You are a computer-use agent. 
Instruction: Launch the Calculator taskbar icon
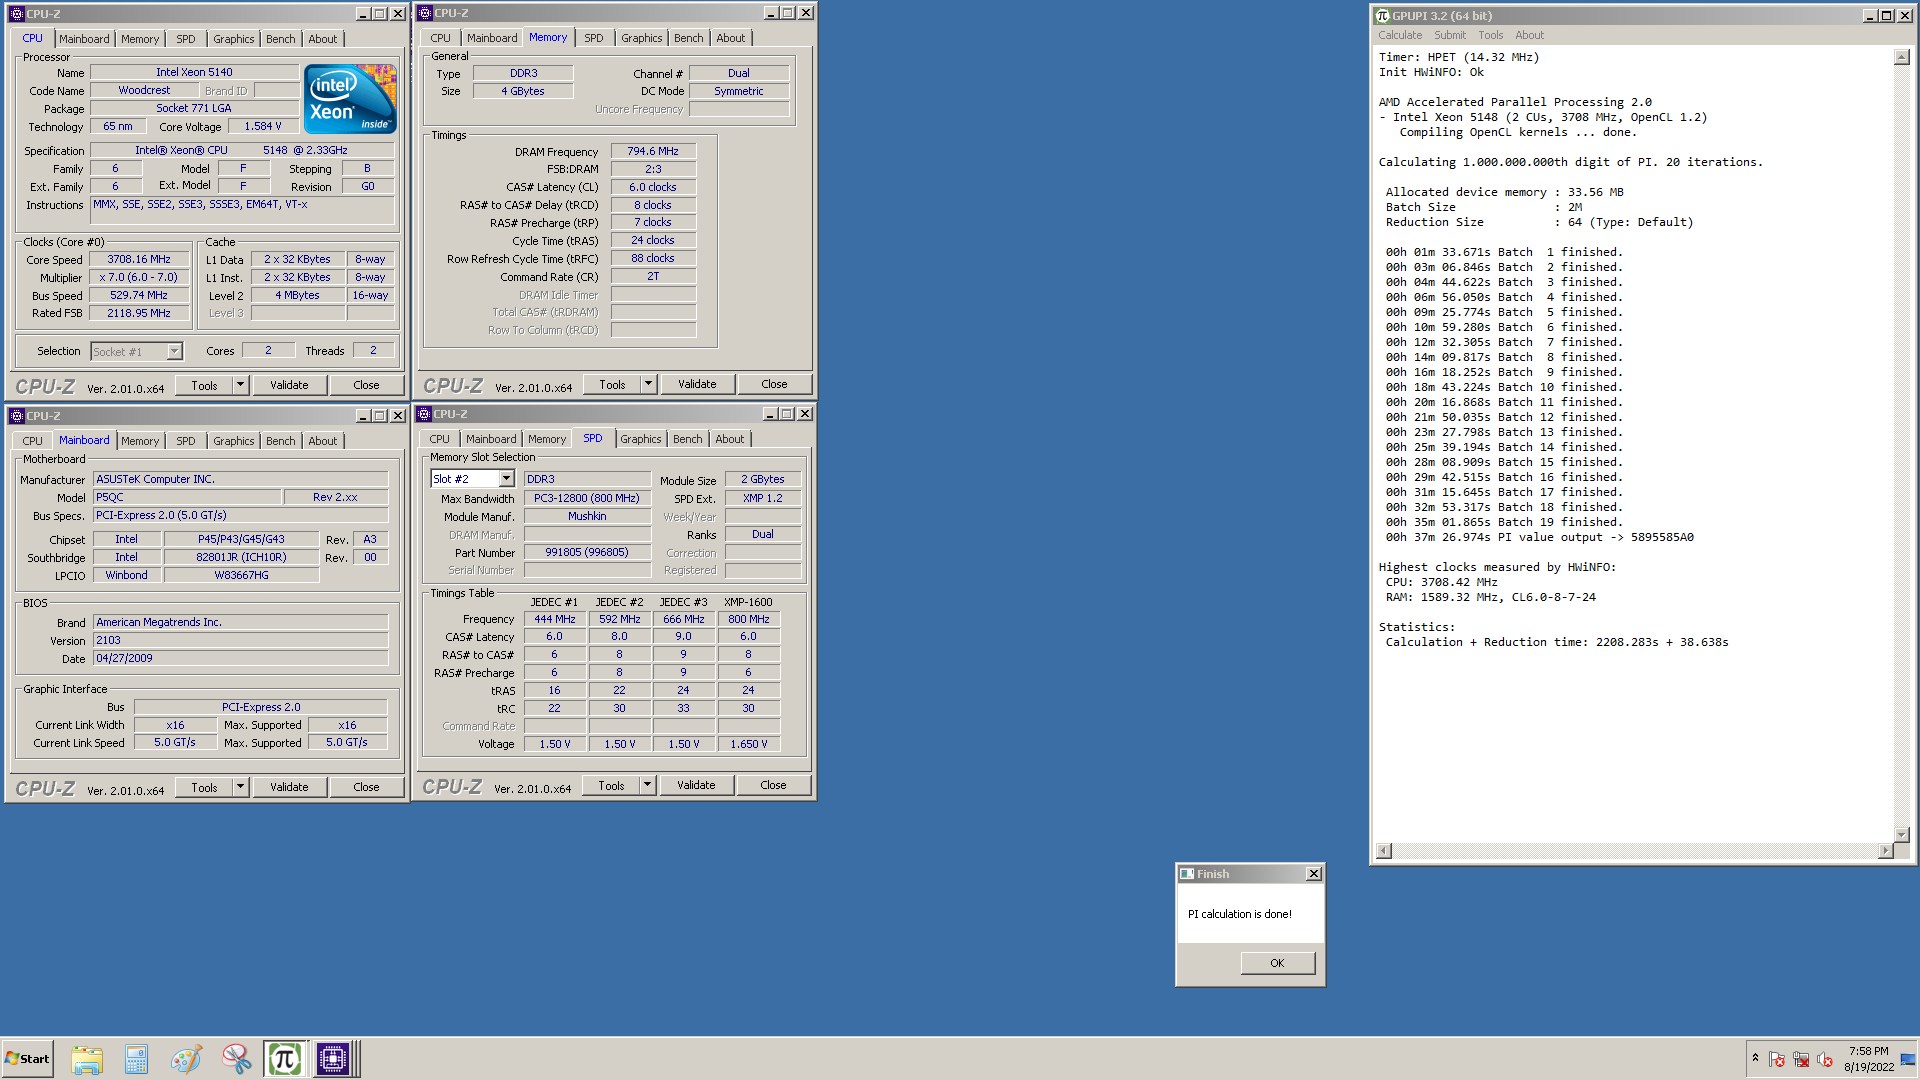pyautogui.click(x=136, y=1059)
